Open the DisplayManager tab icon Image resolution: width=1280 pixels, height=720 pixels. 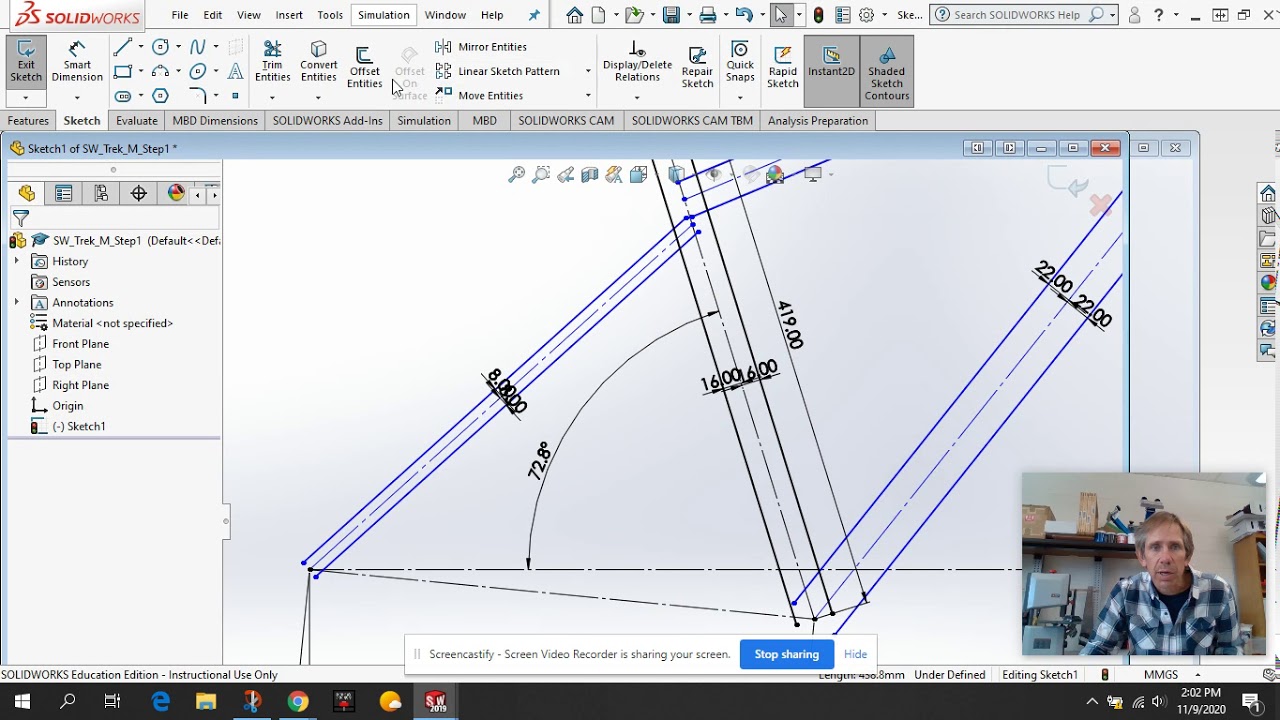tap(176, 194)
